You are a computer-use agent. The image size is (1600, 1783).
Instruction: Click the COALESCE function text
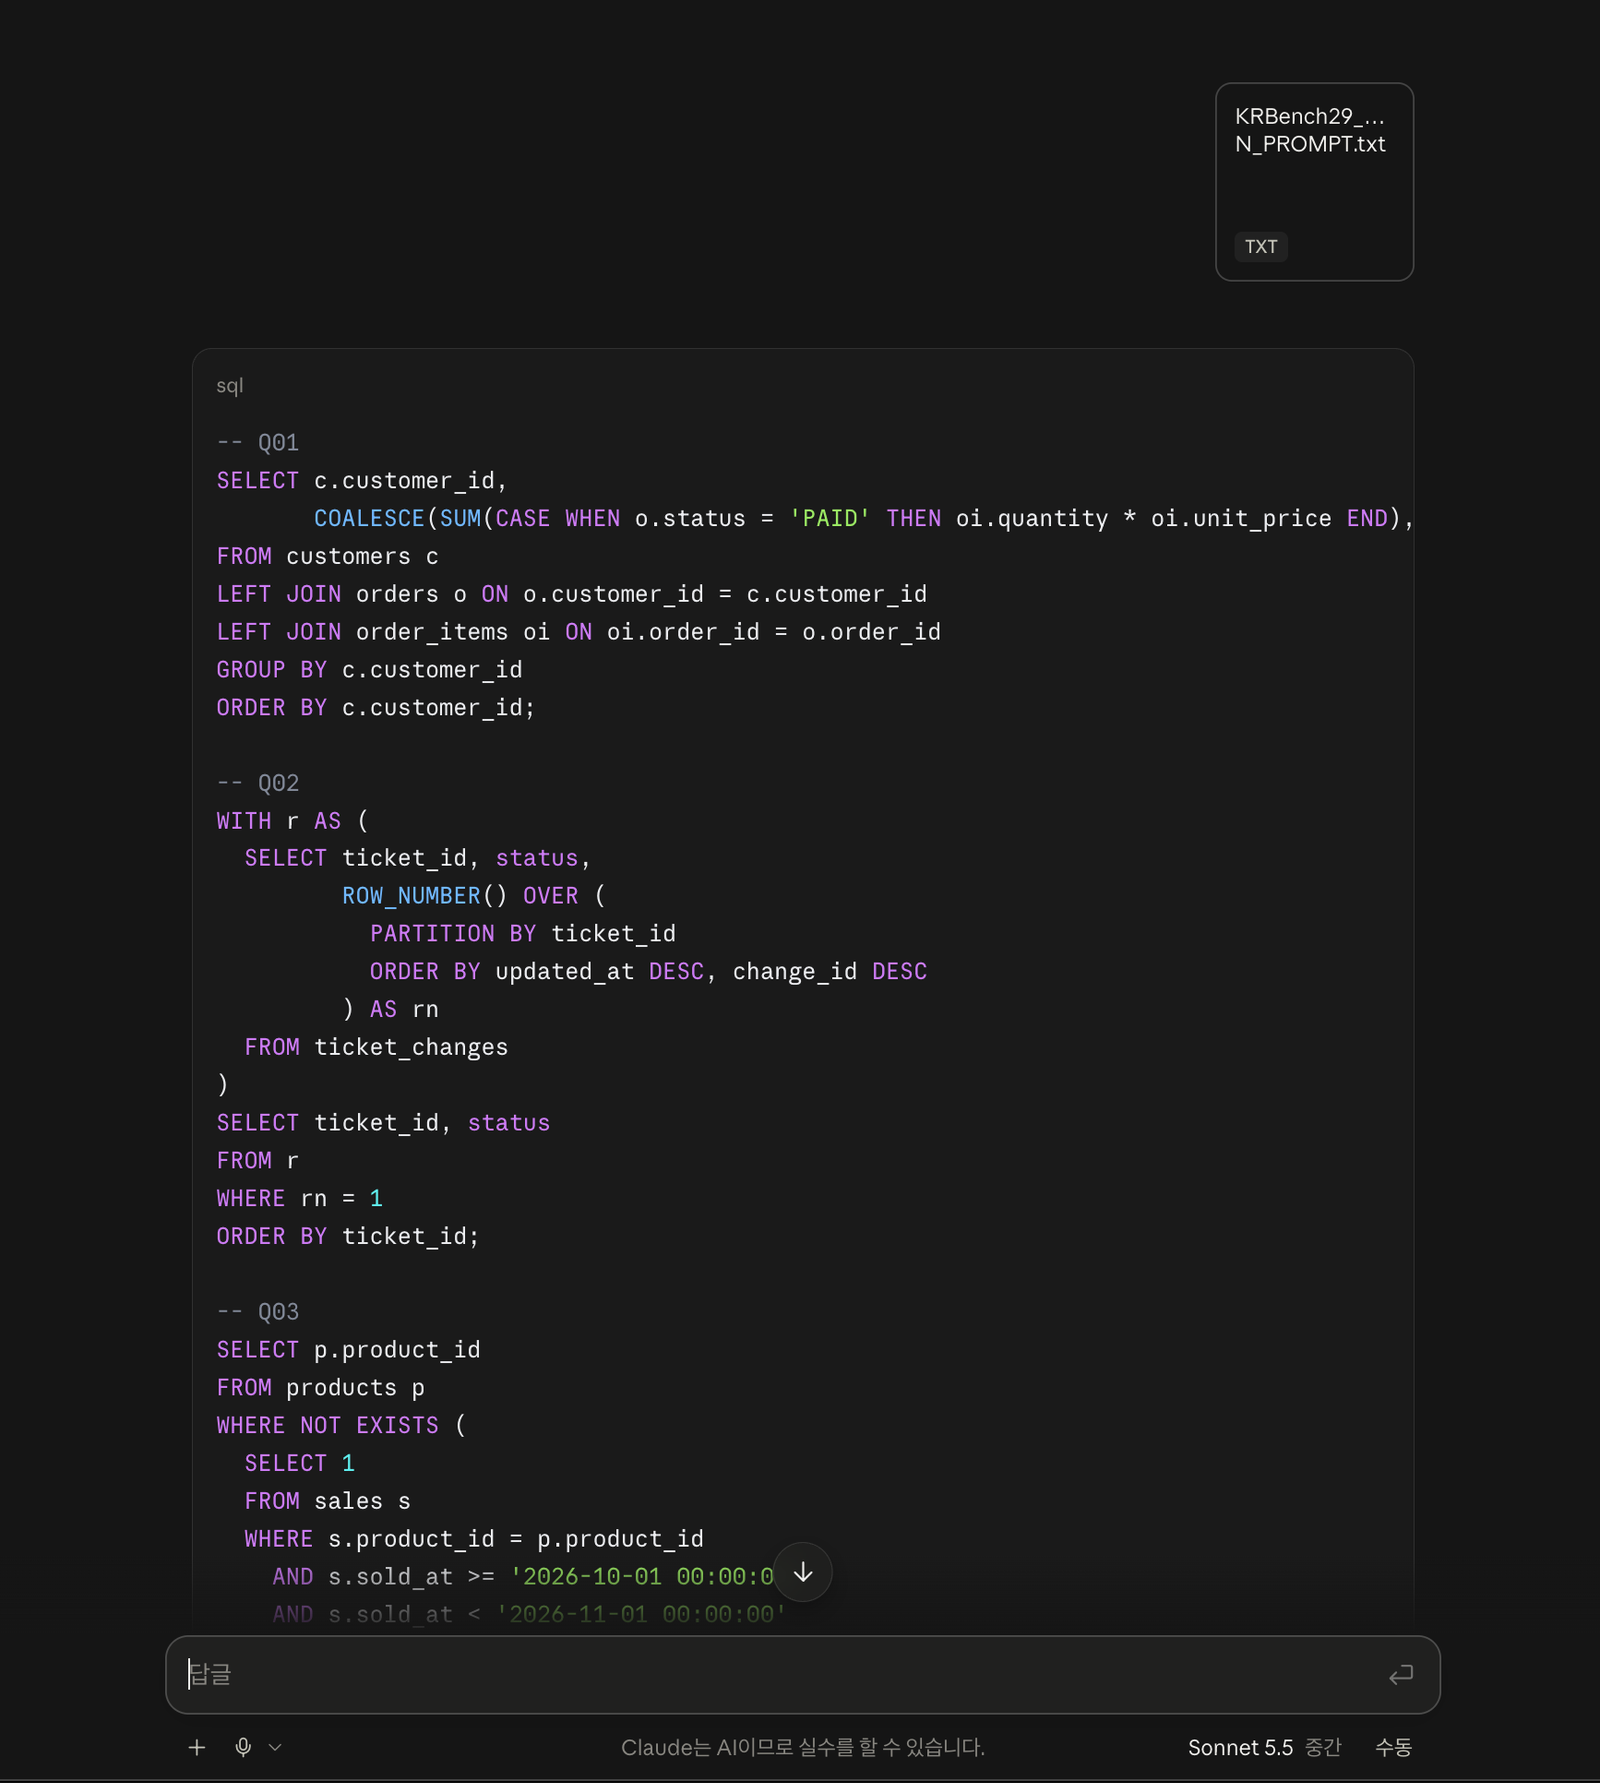tap(369, 518)
